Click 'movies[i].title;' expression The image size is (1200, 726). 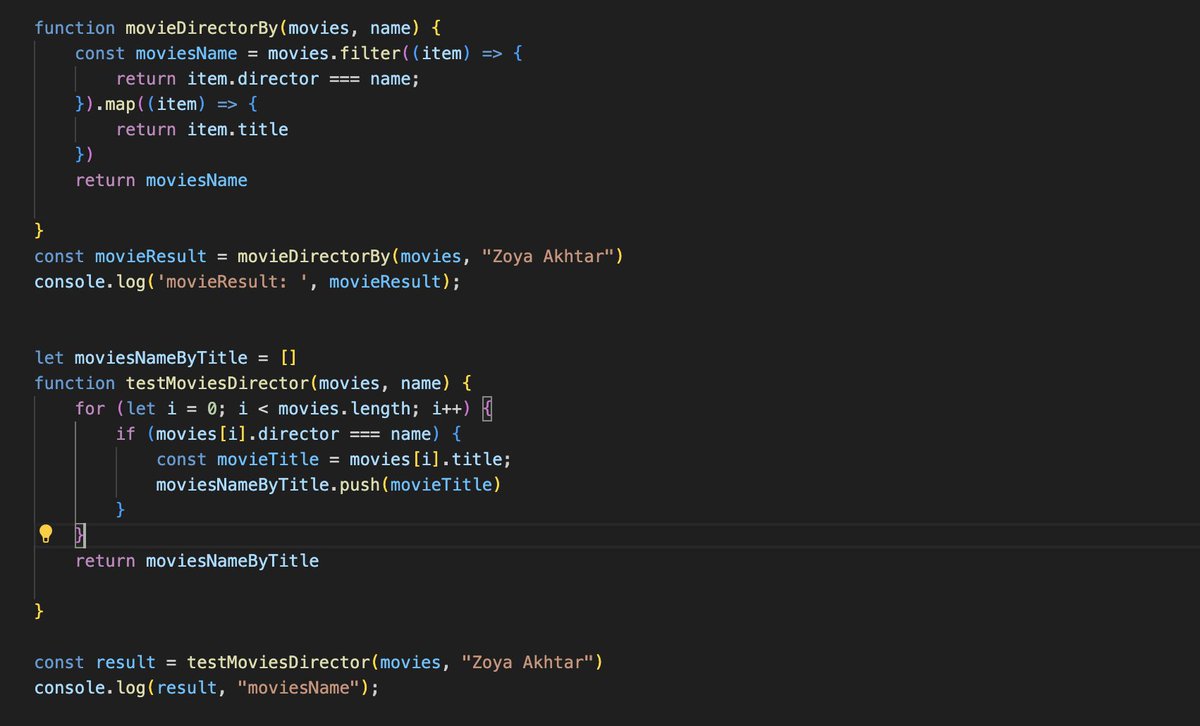pos(431,459)
